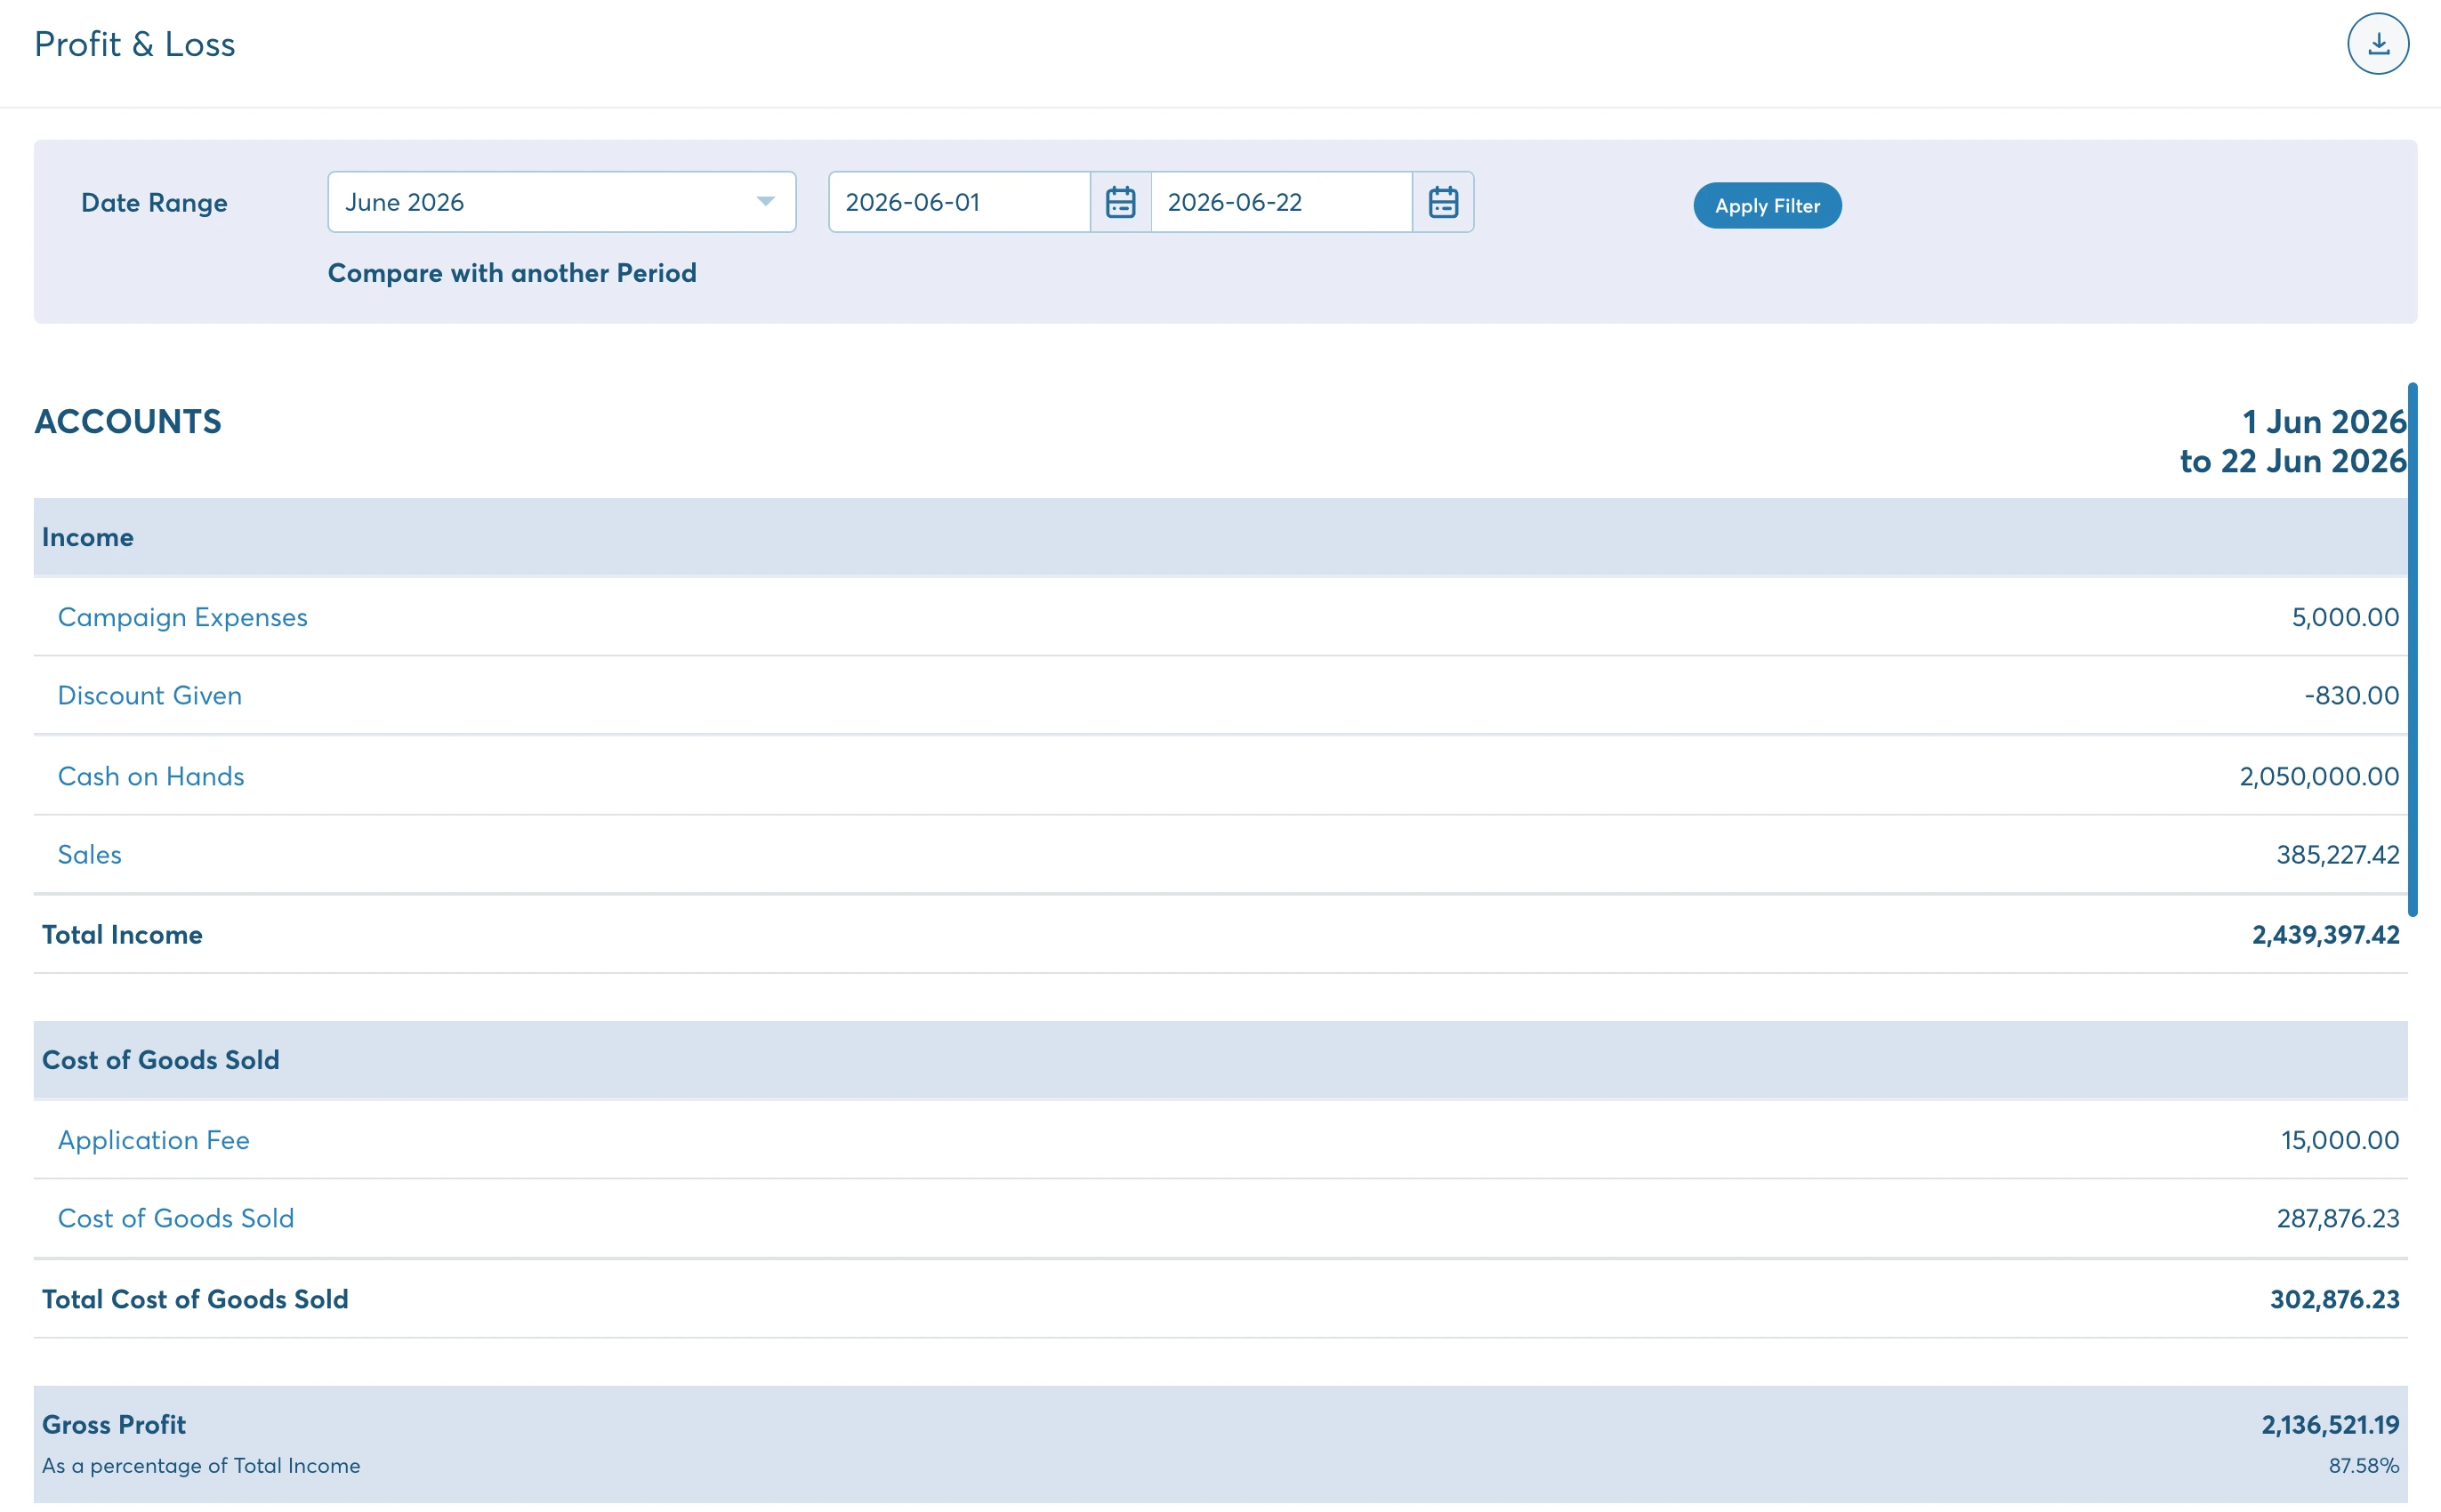The height and width of the screenshot is (1512, 2441).
Task: Click the ACCOUNTS column heading
Action: [128, 421]
